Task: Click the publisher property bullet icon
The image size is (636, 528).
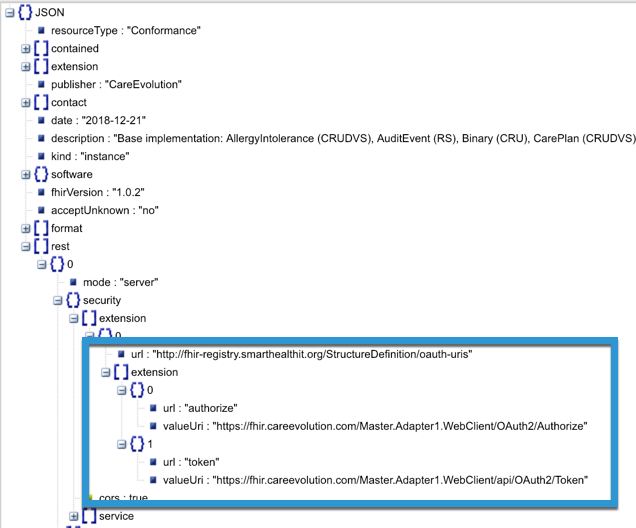Action: point(41,84)
